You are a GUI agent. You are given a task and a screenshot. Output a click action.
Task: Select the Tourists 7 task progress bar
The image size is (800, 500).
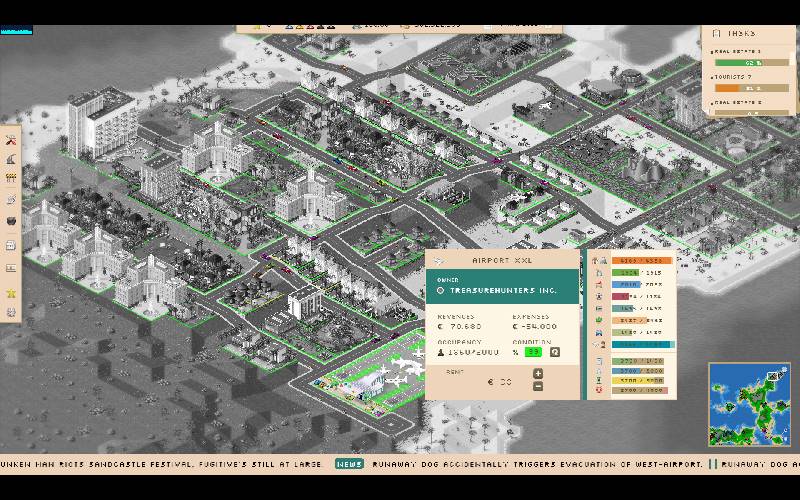coord(751,88)
